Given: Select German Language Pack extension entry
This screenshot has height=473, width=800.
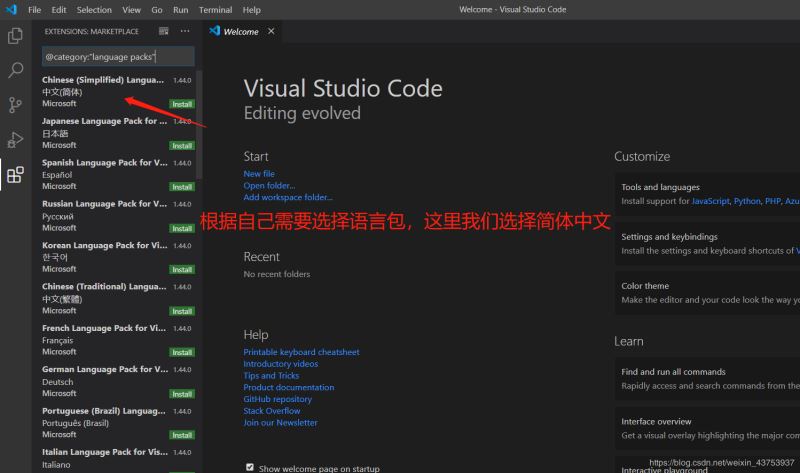Looking at the screenshot, I should point(117,381).
